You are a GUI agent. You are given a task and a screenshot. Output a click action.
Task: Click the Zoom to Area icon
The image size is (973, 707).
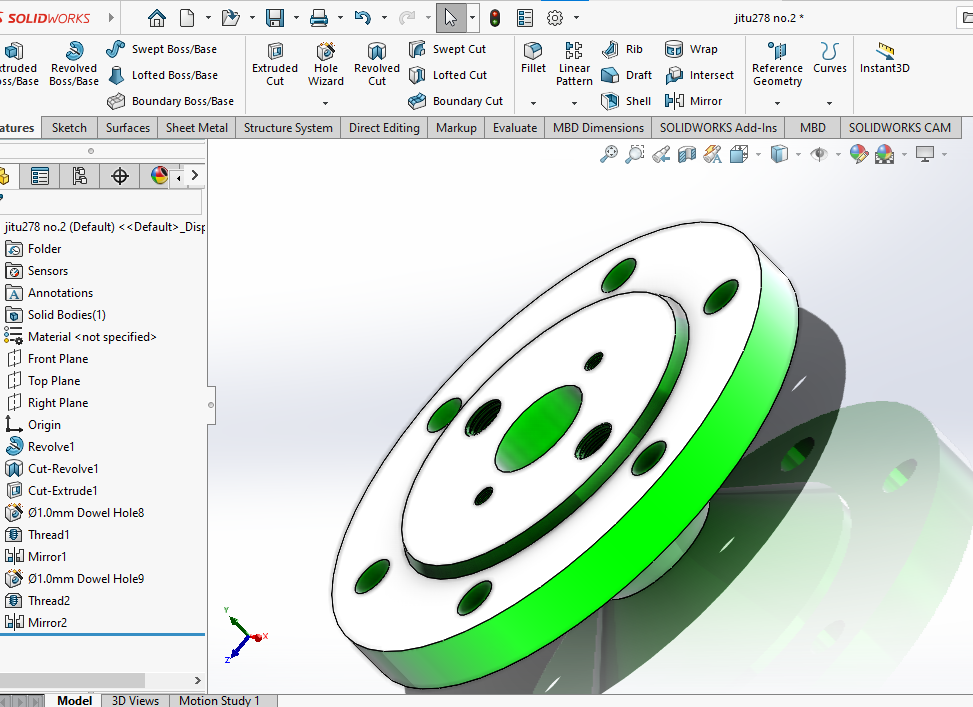point(635,154)
